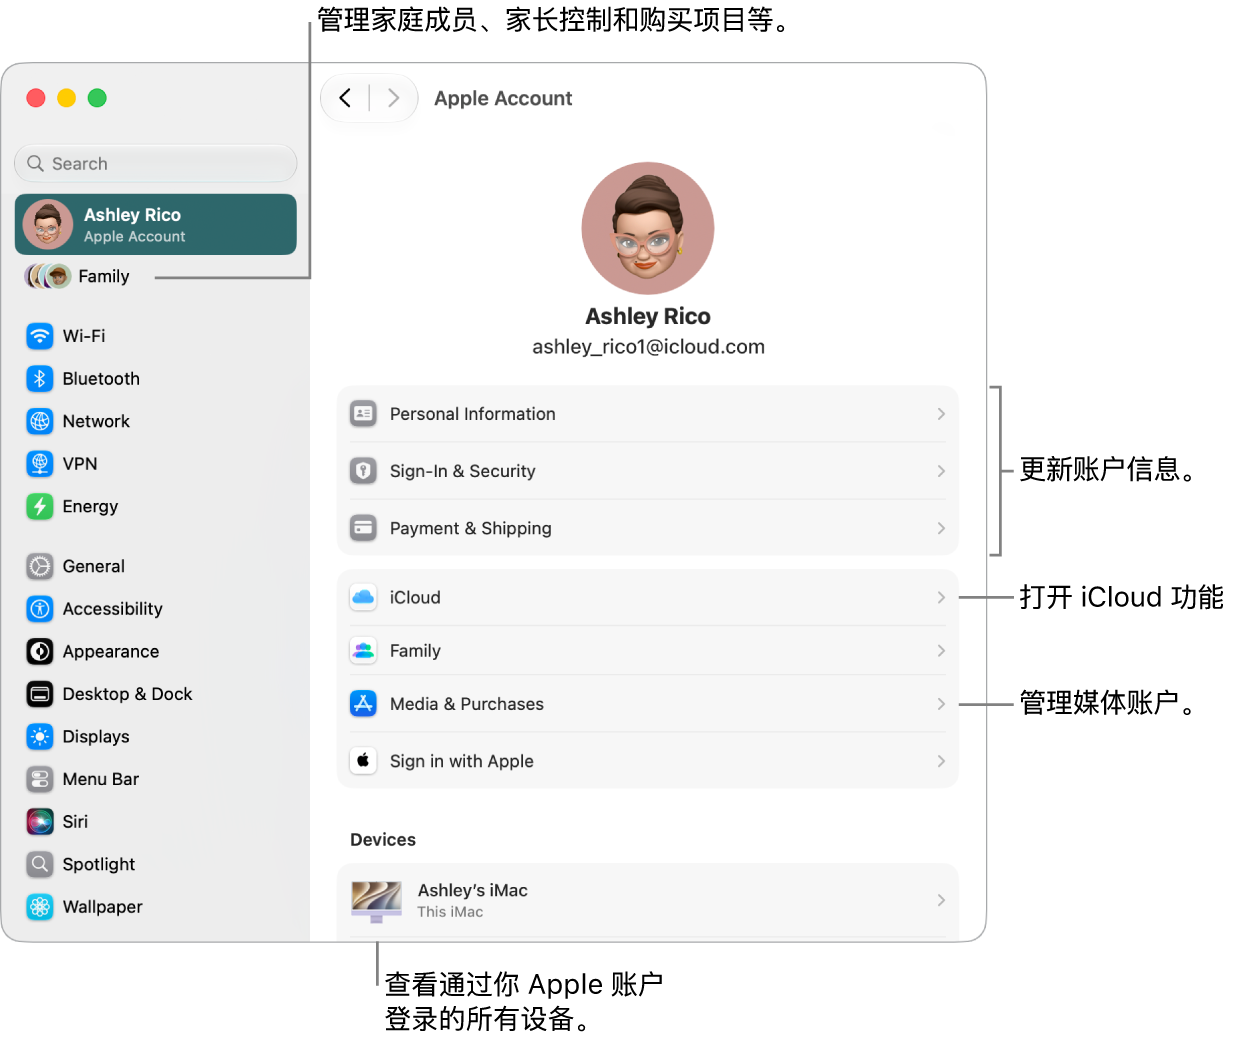Screen dimensions: 1248x1037
Task: Click the "This iMac" subtitle text
Action: tap(450, 912)
